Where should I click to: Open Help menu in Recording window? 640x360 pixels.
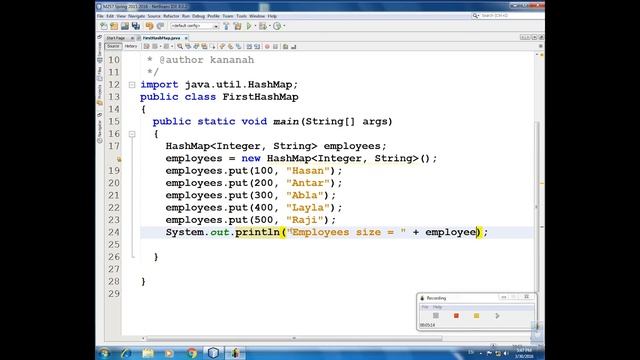[x=438, y=307]
